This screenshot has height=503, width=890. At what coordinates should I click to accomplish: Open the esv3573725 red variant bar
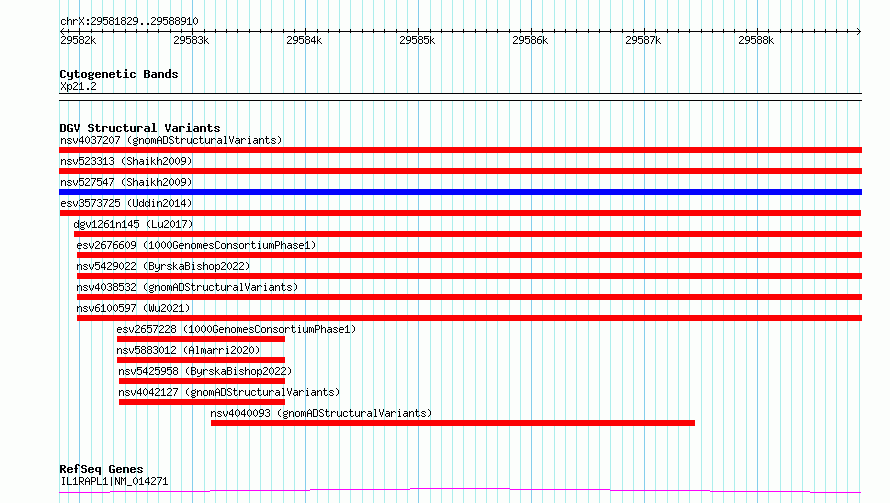click(x=460, y=213)
